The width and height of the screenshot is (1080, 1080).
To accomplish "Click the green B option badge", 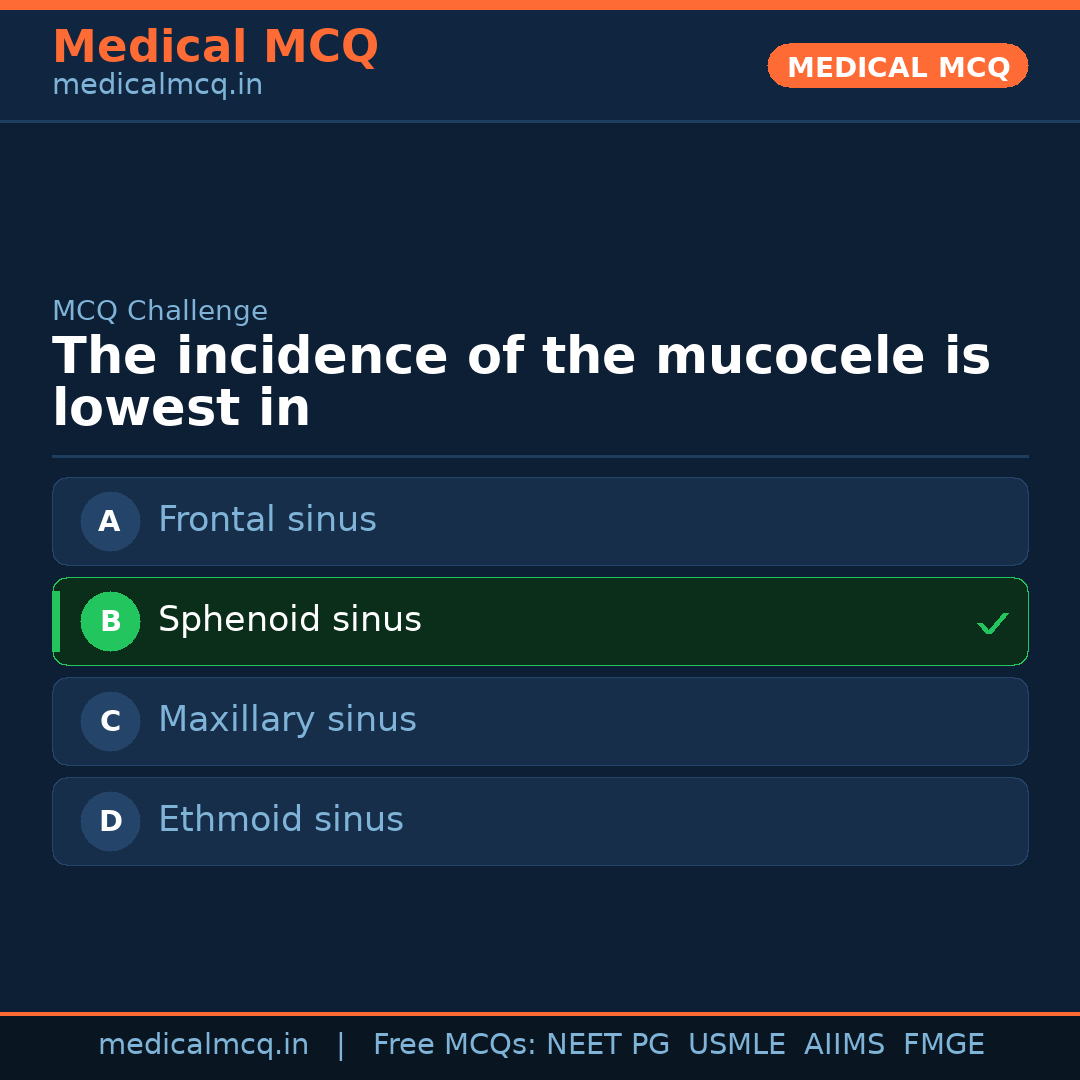I will click(x=110, y=621).
